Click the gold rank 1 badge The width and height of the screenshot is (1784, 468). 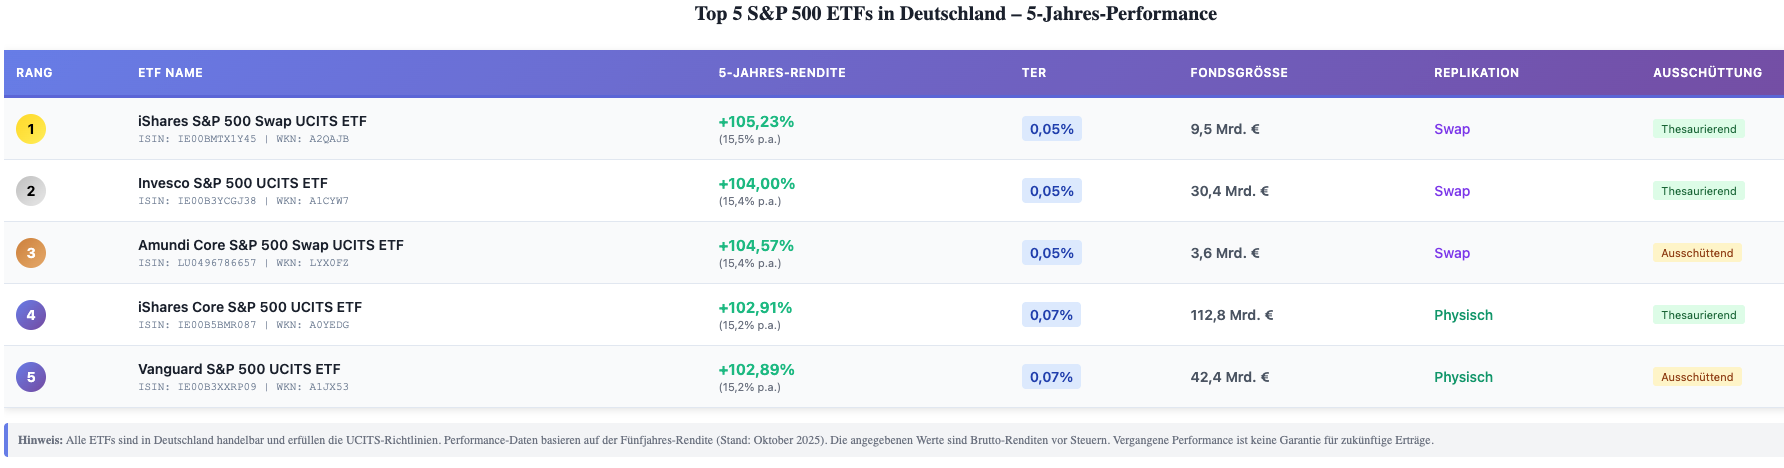31,129
